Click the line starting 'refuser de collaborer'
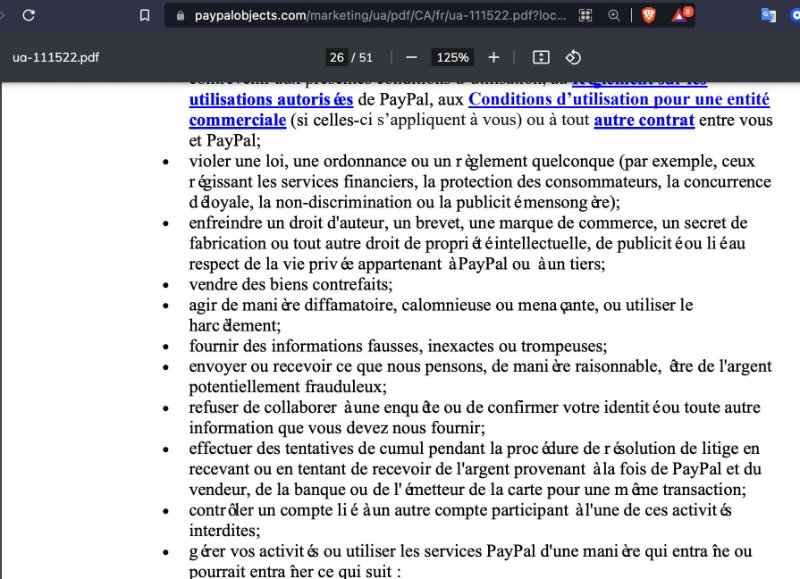 tap(474, 408)
